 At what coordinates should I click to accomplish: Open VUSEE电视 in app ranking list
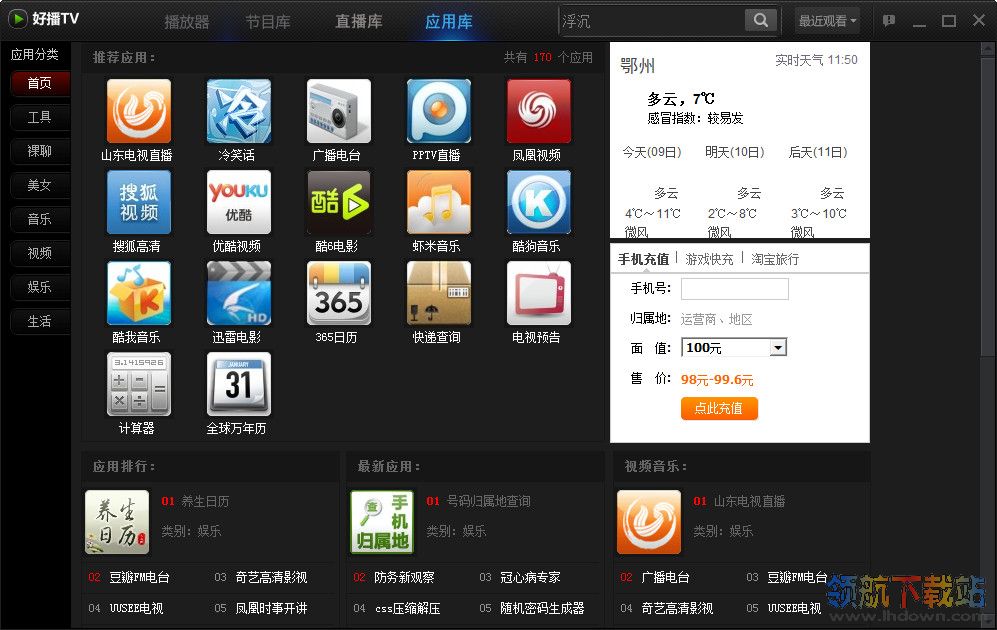click(136, 608)
